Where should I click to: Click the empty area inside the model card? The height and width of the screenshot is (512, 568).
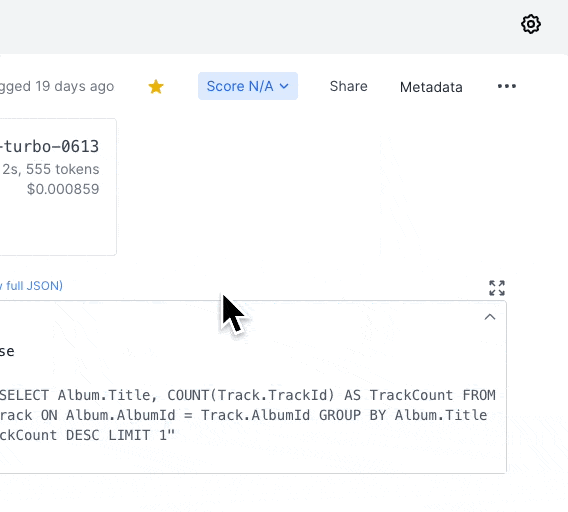click(x=58, y=226)
